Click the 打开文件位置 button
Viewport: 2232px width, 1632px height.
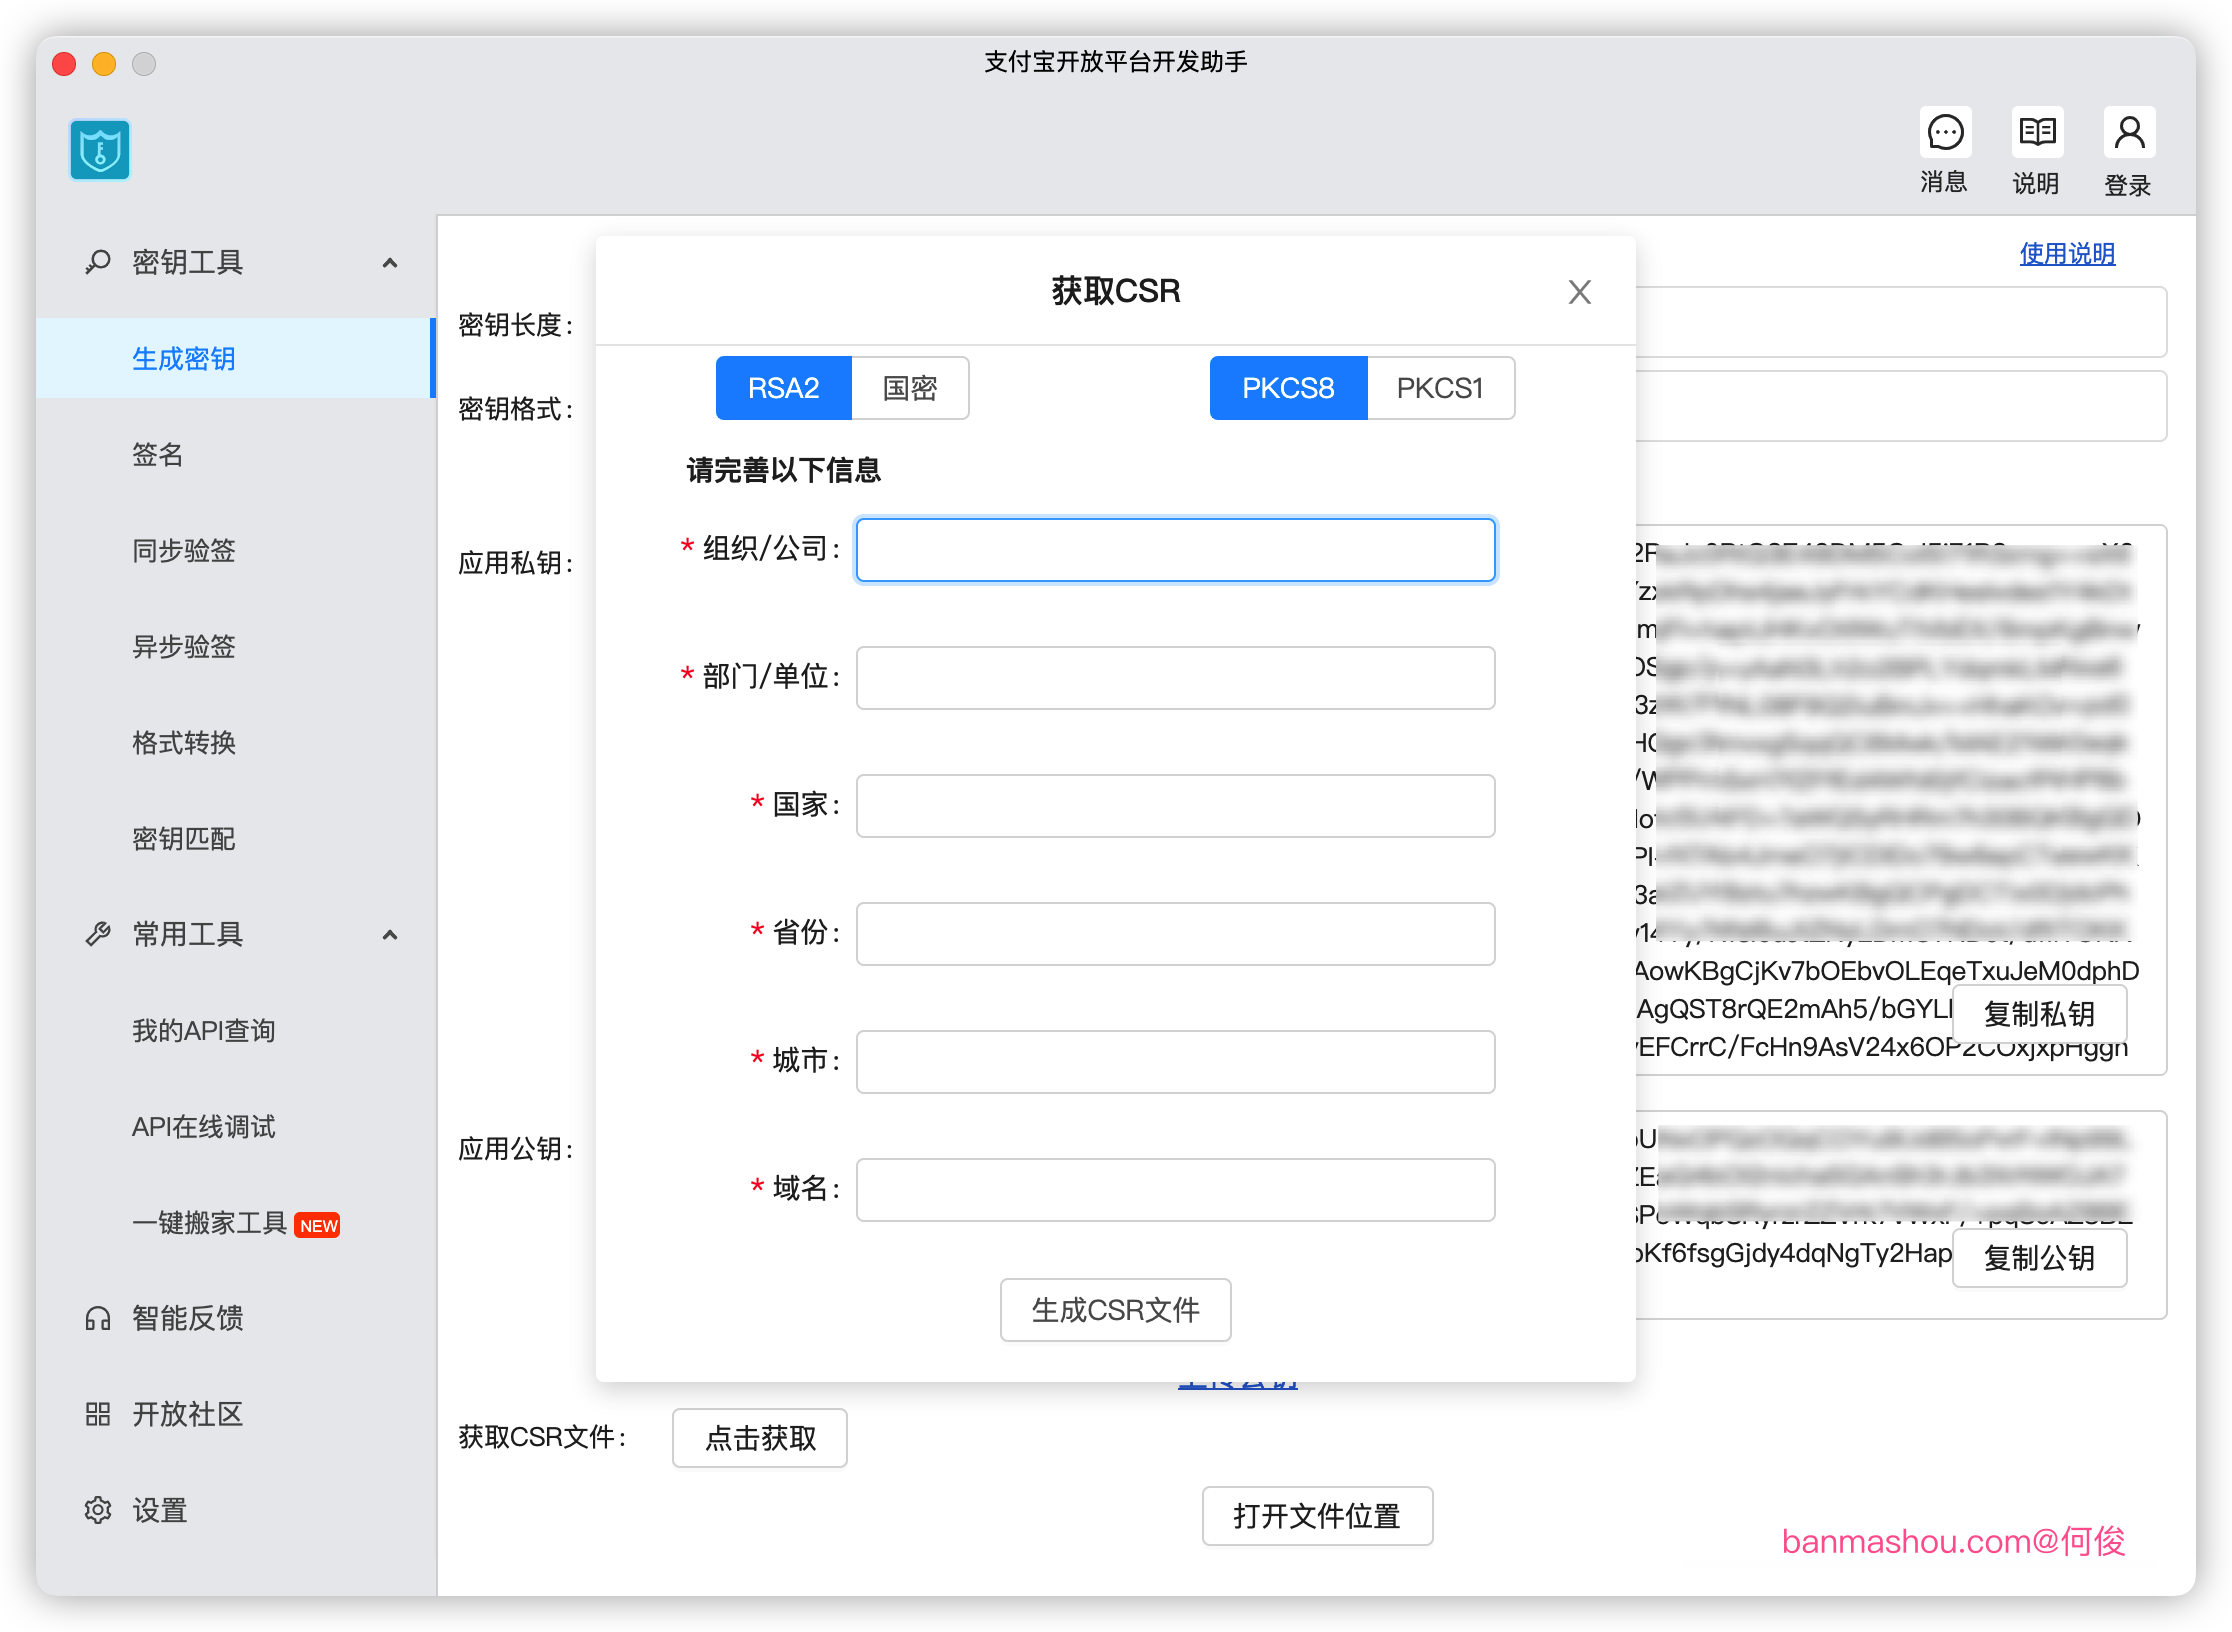(x=1317, y=1516)
